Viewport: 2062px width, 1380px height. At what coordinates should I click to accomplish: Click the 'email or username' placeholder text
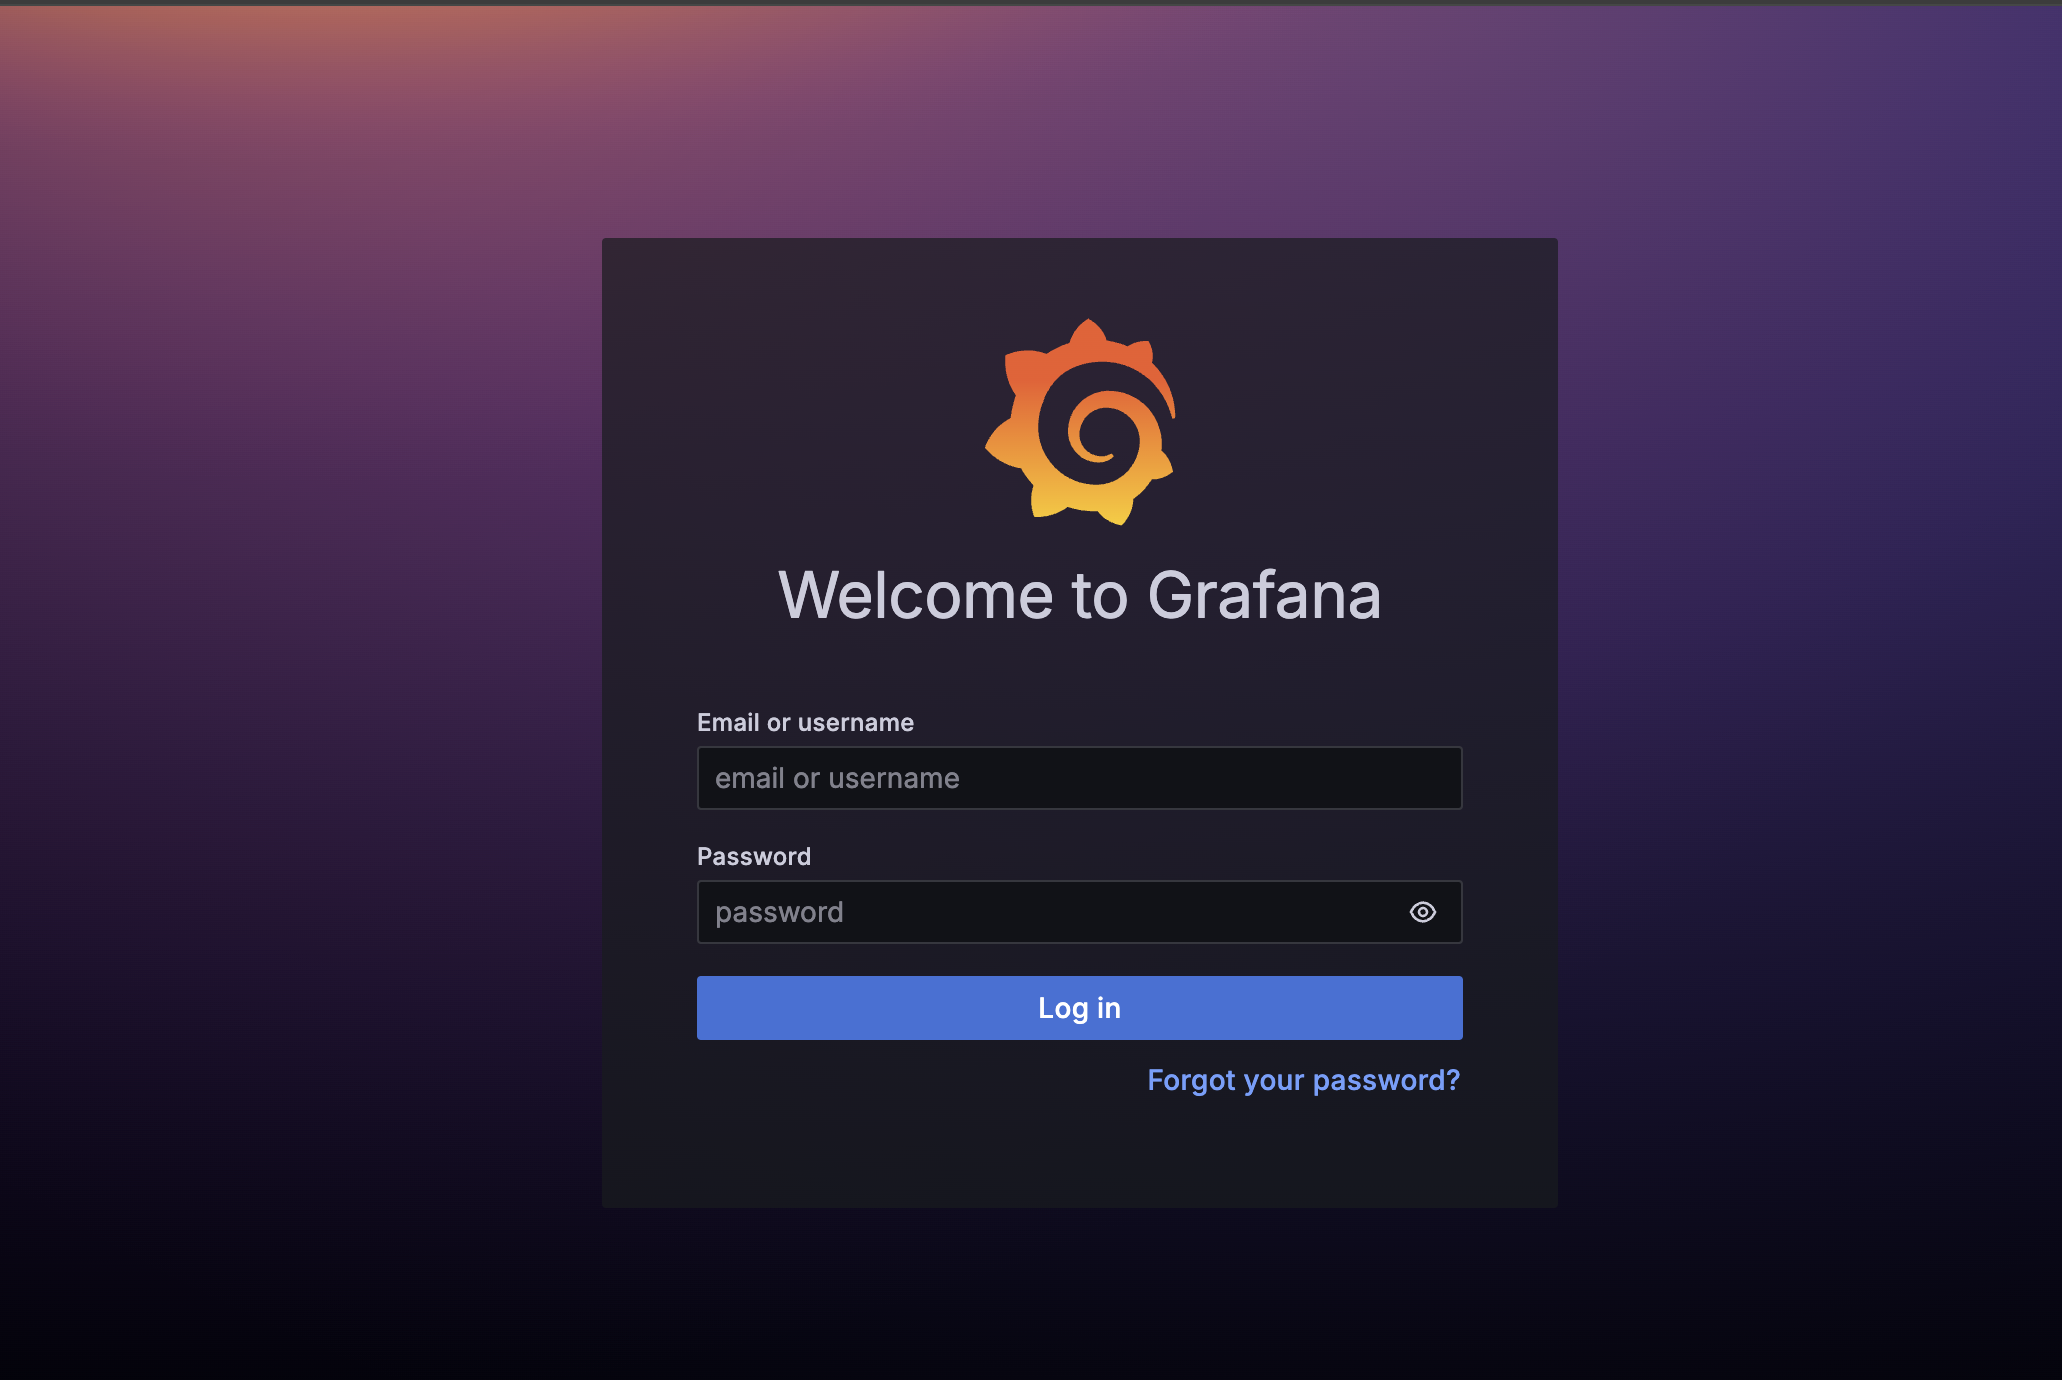tap(837, 778)
